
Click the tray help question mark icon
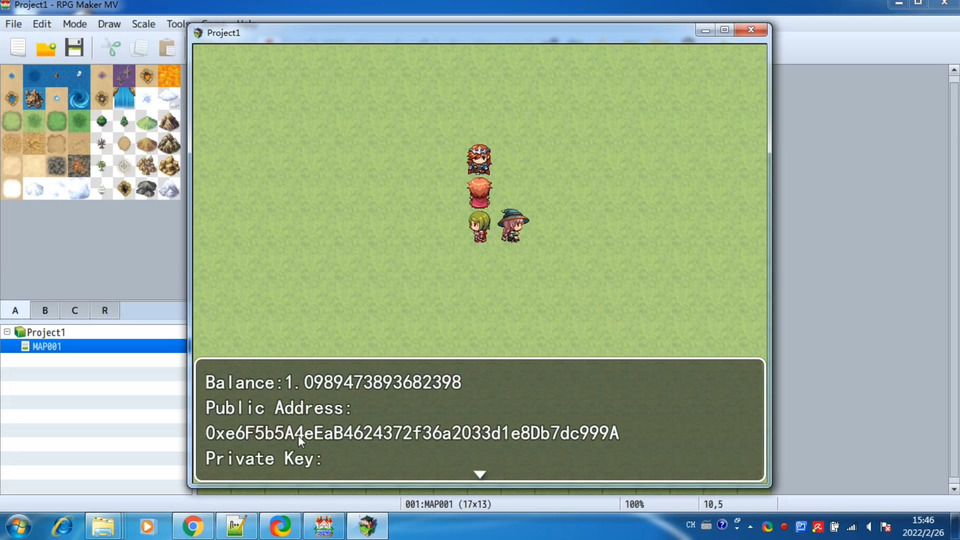(722, 525)
